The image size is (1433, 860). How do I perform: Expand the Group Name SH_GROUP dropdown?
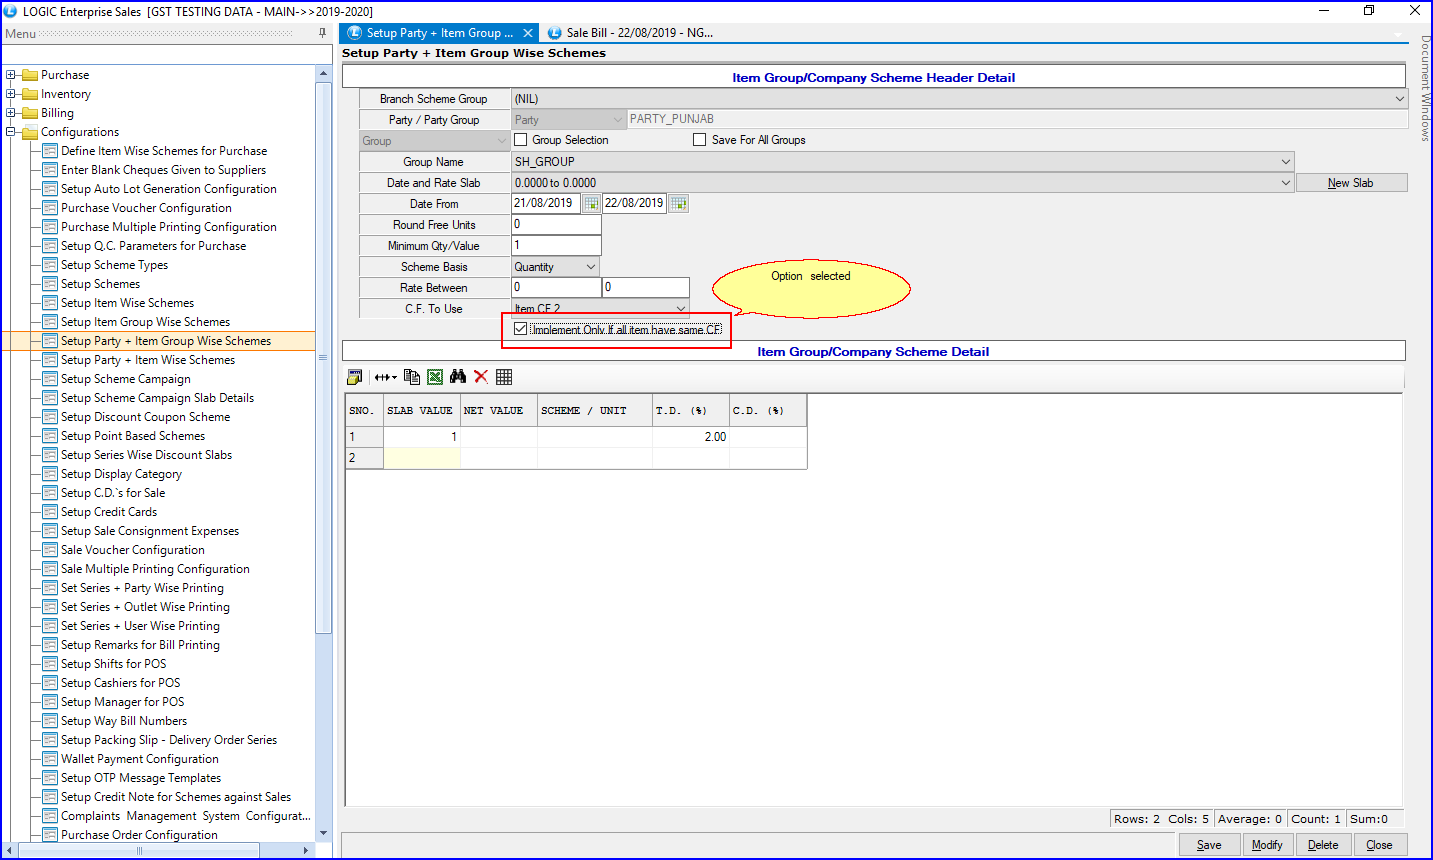pyautogui.click(x=1285, y=162)
